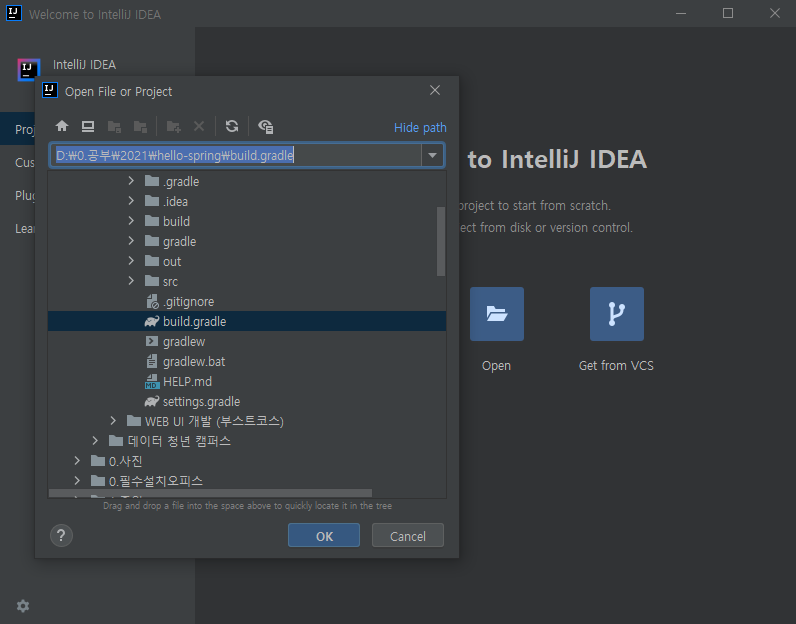Click the Cancel button

click(408, 535)
